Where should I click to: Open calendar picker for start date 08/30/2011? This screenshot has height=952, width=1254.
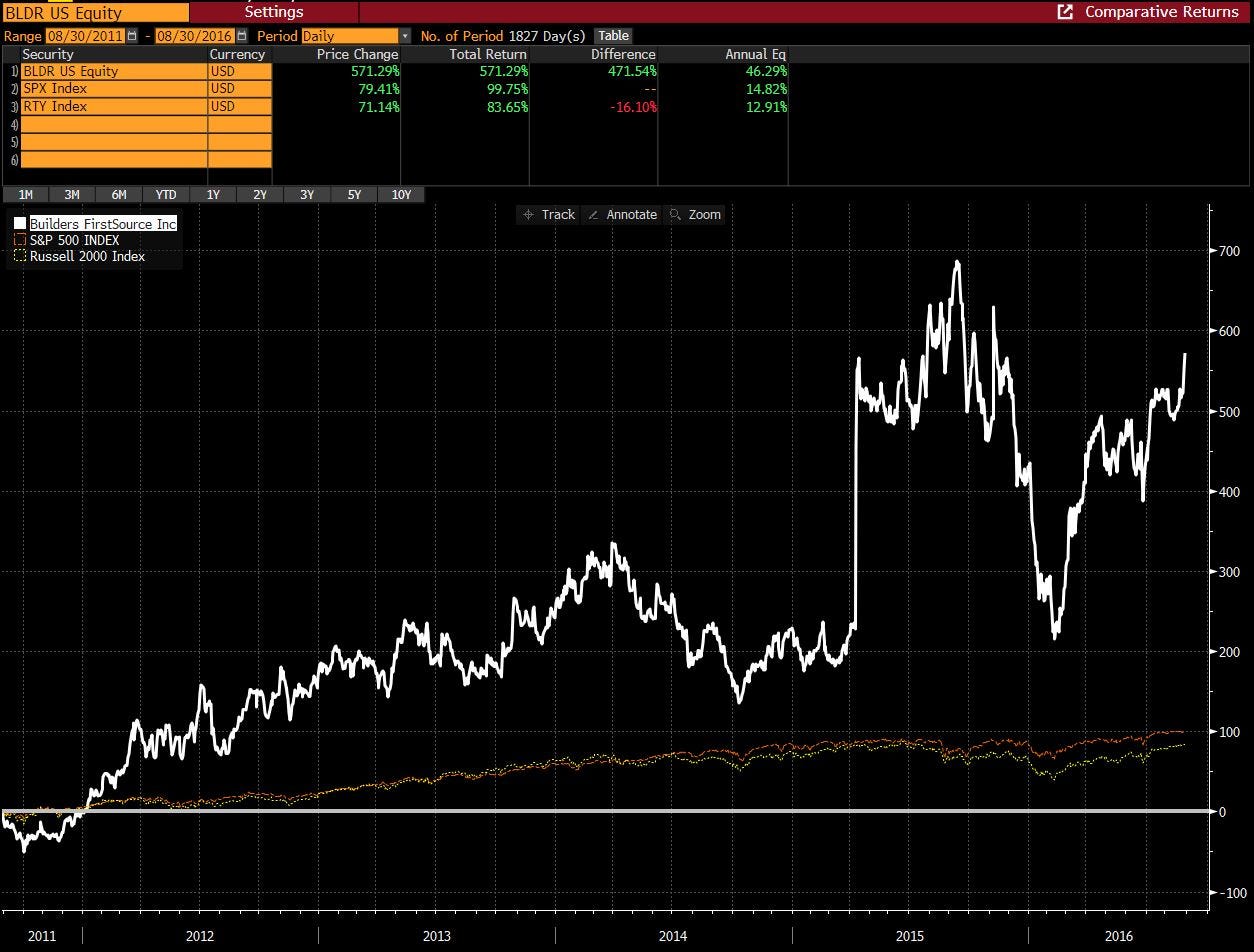point(132,36)
